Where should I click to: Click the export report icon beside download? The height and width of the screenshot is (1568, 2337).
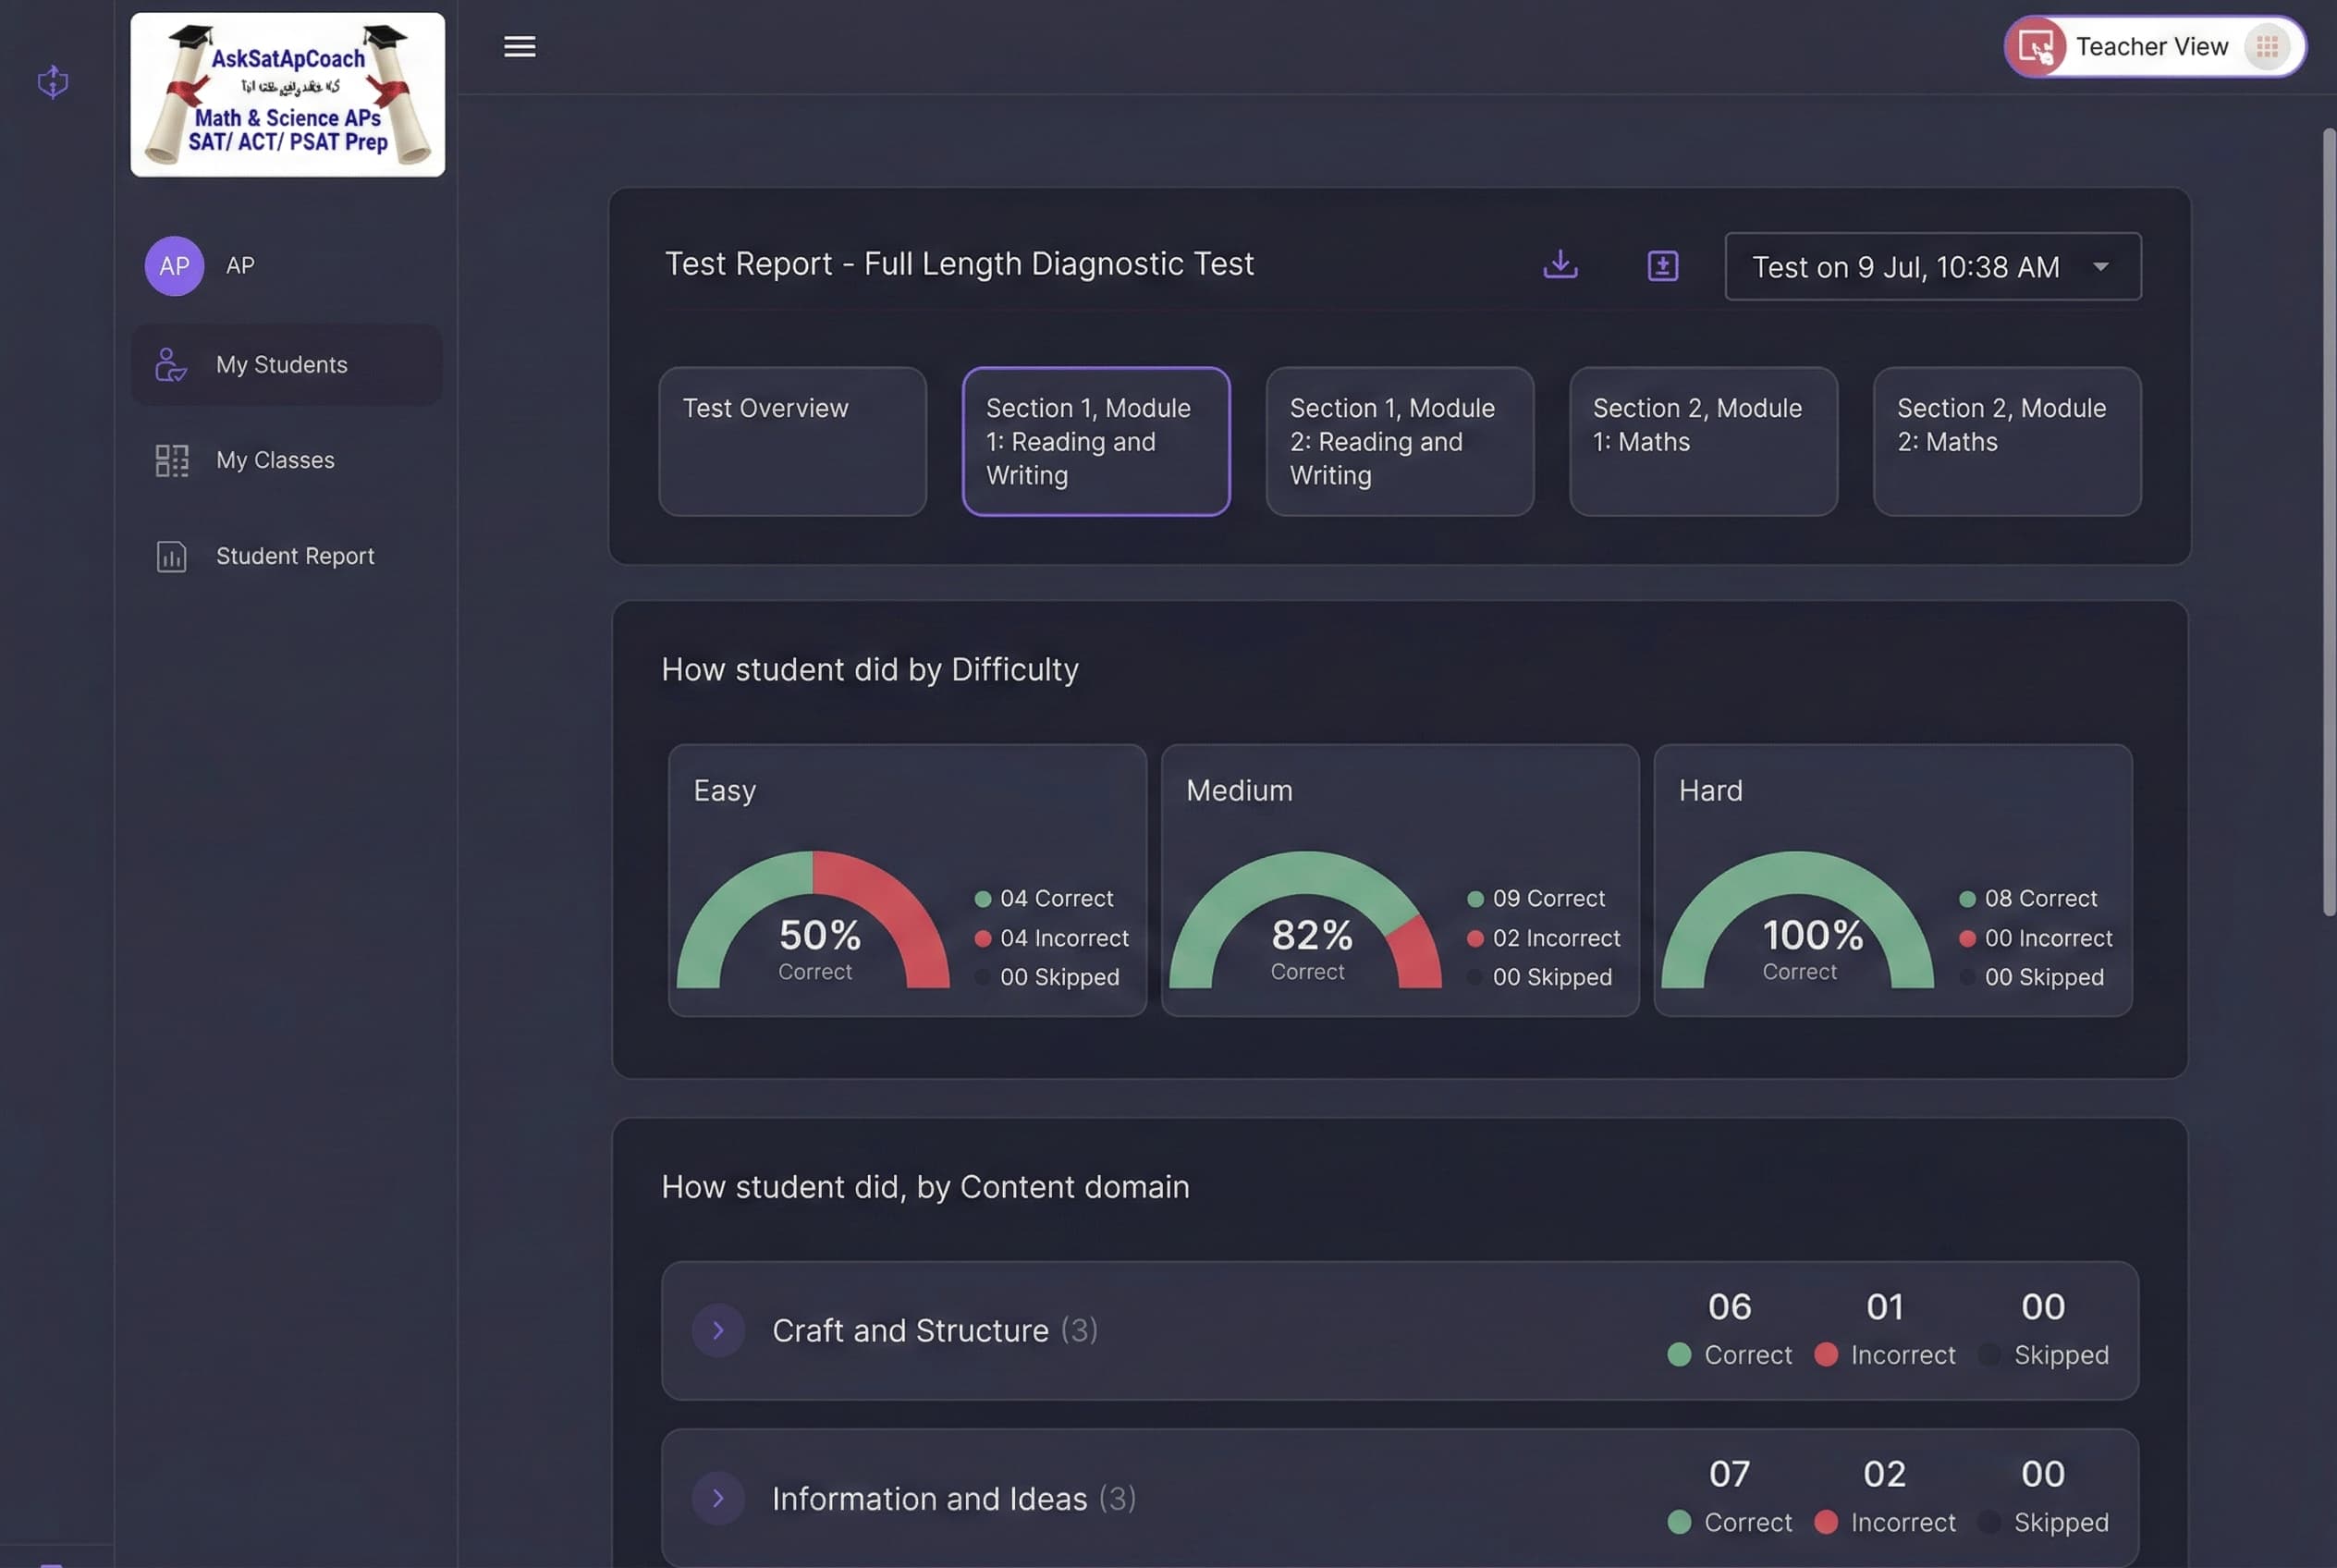point(1662,266)
